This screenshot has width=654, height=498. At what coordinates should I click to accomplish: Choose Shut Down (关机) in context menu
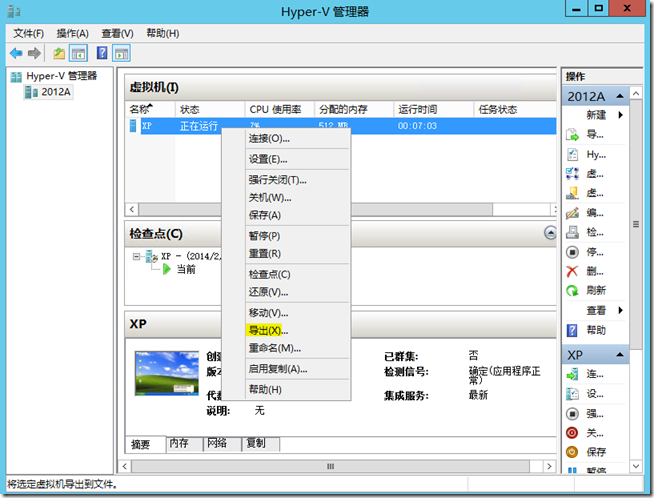pos(286,198)
